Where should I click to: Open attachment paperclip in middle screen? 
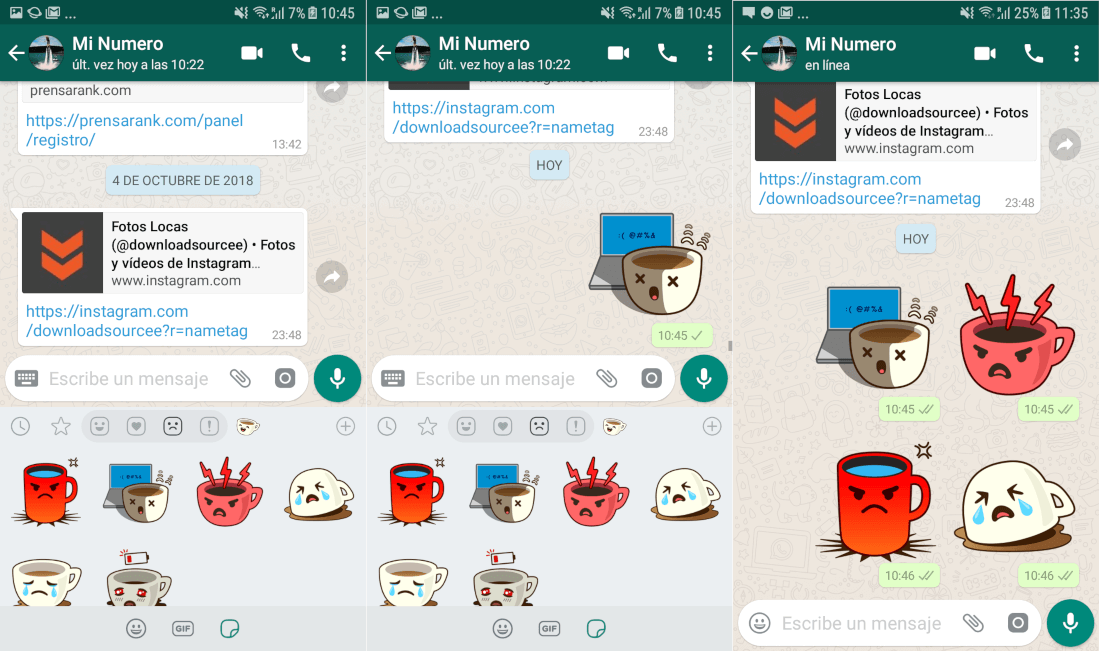(607, 379)
